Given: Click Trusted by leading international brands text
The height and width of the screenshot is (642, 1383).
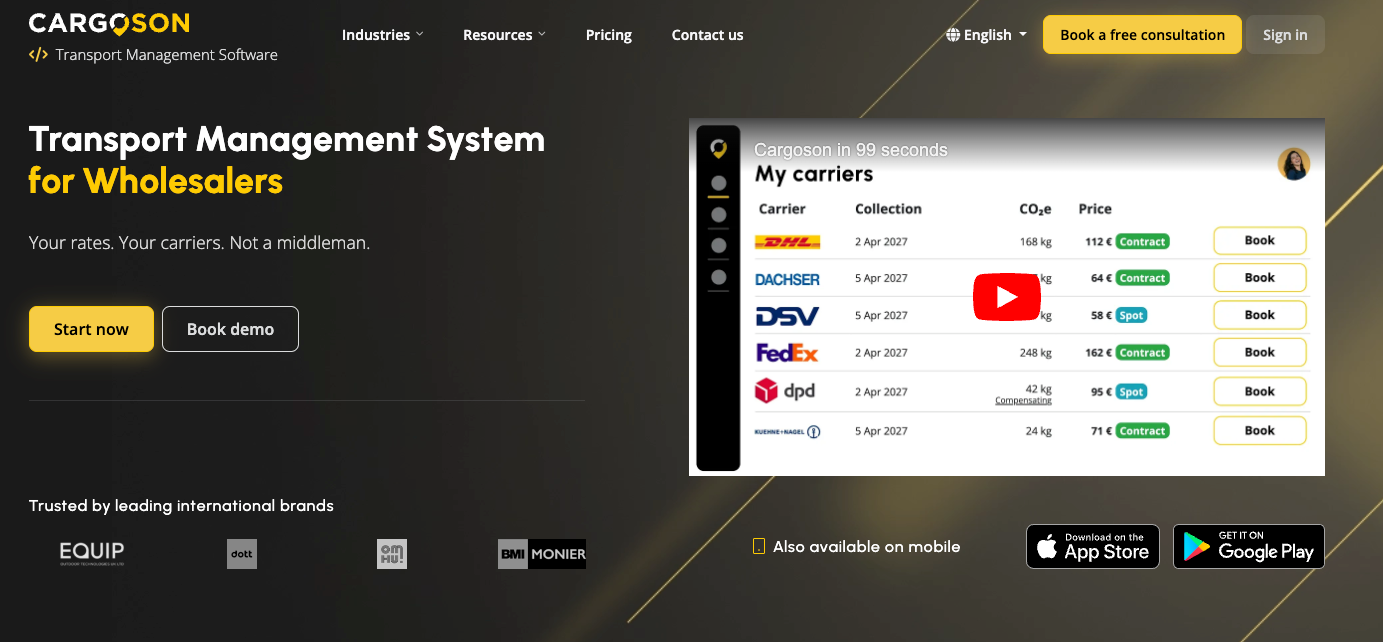Looking at the screenshot, I should coord(181,506).
